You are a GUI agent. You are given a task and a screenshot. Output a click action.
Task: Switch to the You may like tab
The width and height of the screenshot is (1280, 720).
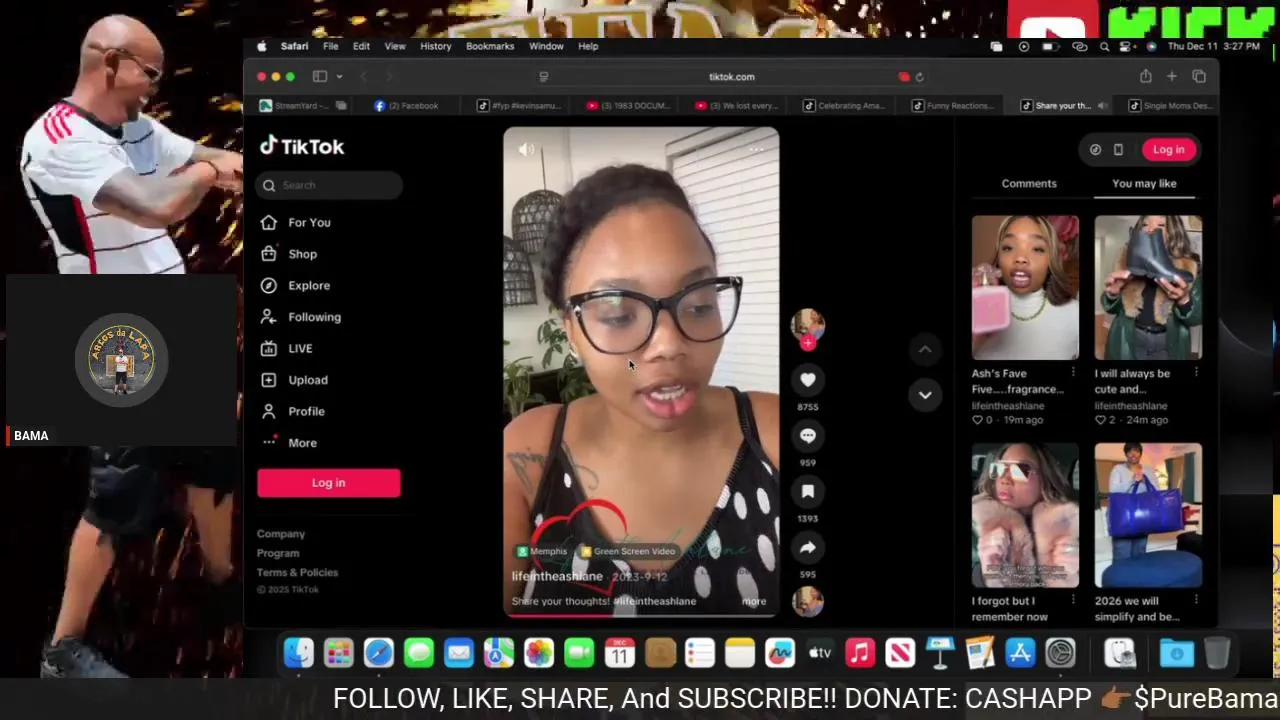1144,183
